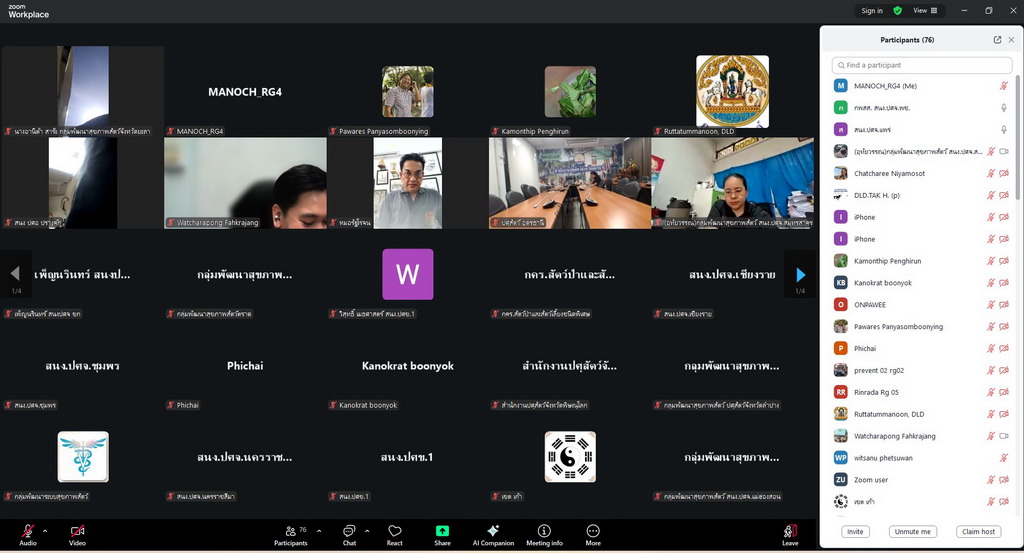Open the View layout menu
This screenshot has width=1024, height=553.
(x=924, y=11)
